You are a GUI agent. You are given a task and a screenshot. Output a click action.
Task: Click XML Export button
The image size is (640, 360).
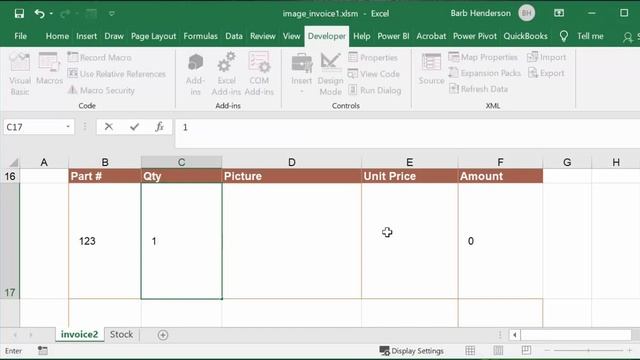546,73
